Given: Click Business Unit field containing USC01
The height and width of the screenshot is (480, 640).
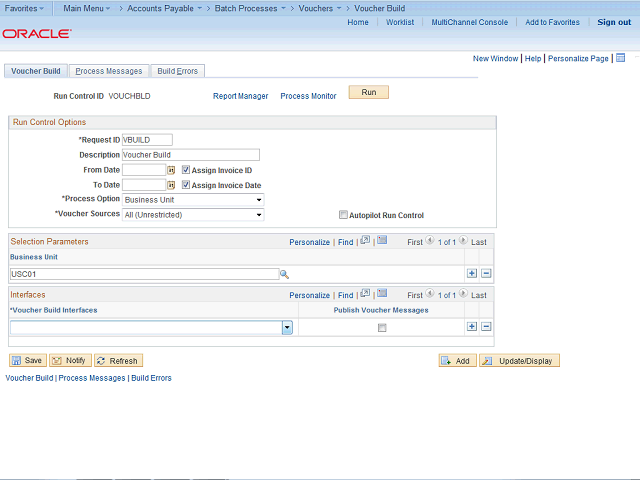Looking at the screenshot, I should click(x=144, y=274).
